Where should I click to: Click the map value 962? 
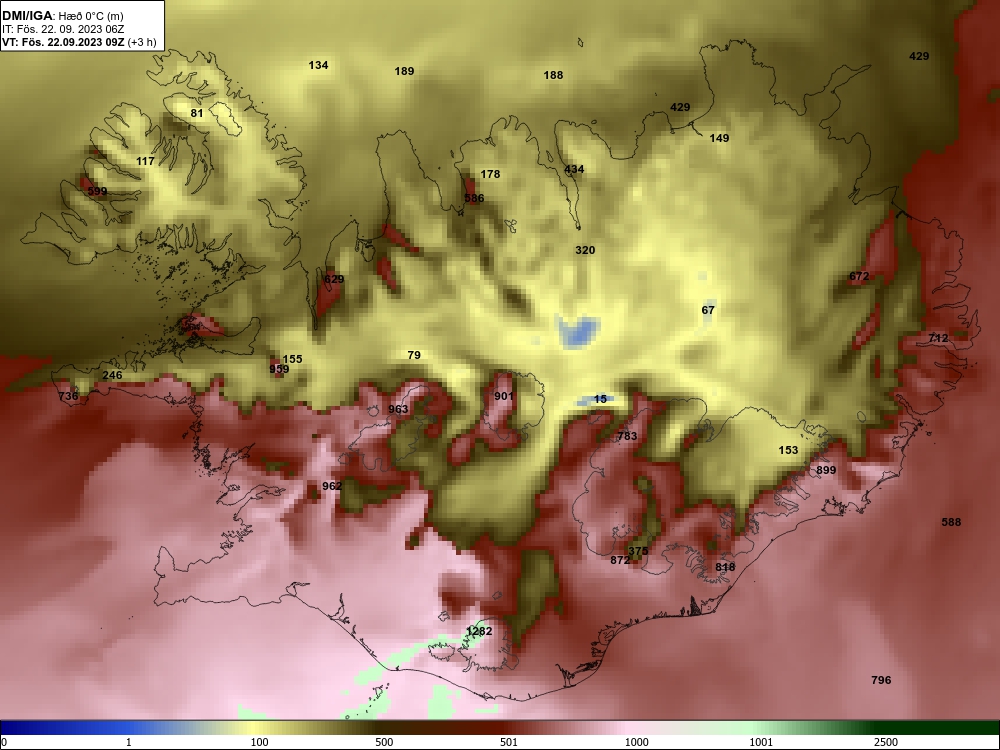coord(332,486)
